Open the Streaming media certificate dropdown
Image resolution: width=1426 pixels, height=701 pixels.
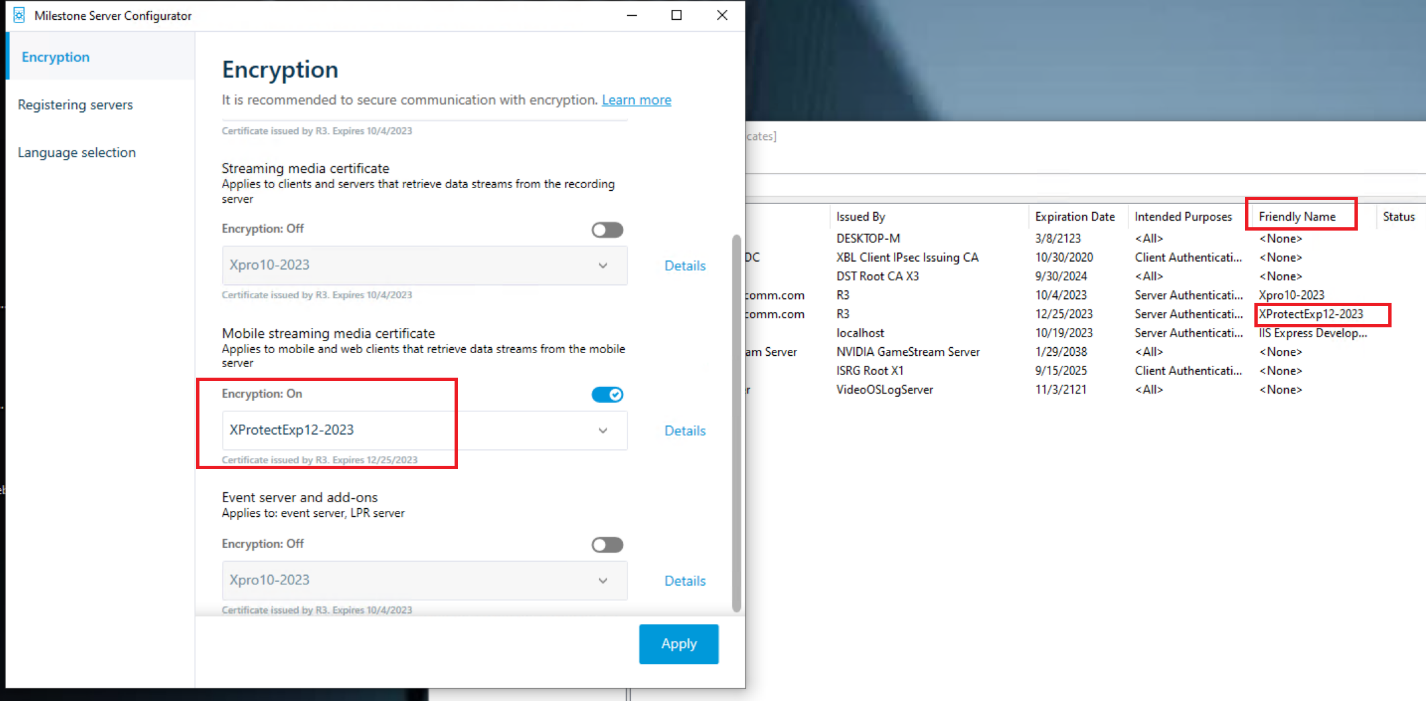pyautogui.click(x=603, y=265)
